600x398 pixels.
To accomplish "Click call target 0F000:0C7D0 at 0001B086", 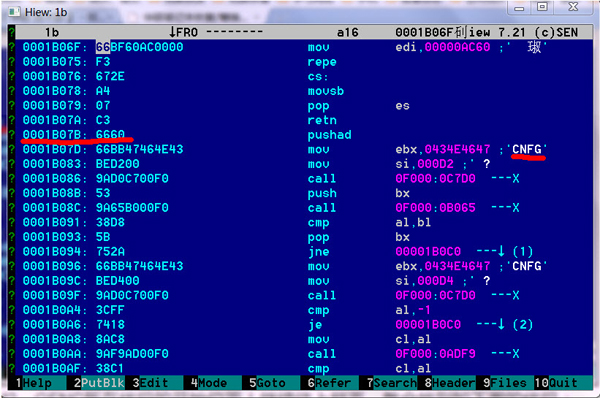I will [x=435, y=178].
